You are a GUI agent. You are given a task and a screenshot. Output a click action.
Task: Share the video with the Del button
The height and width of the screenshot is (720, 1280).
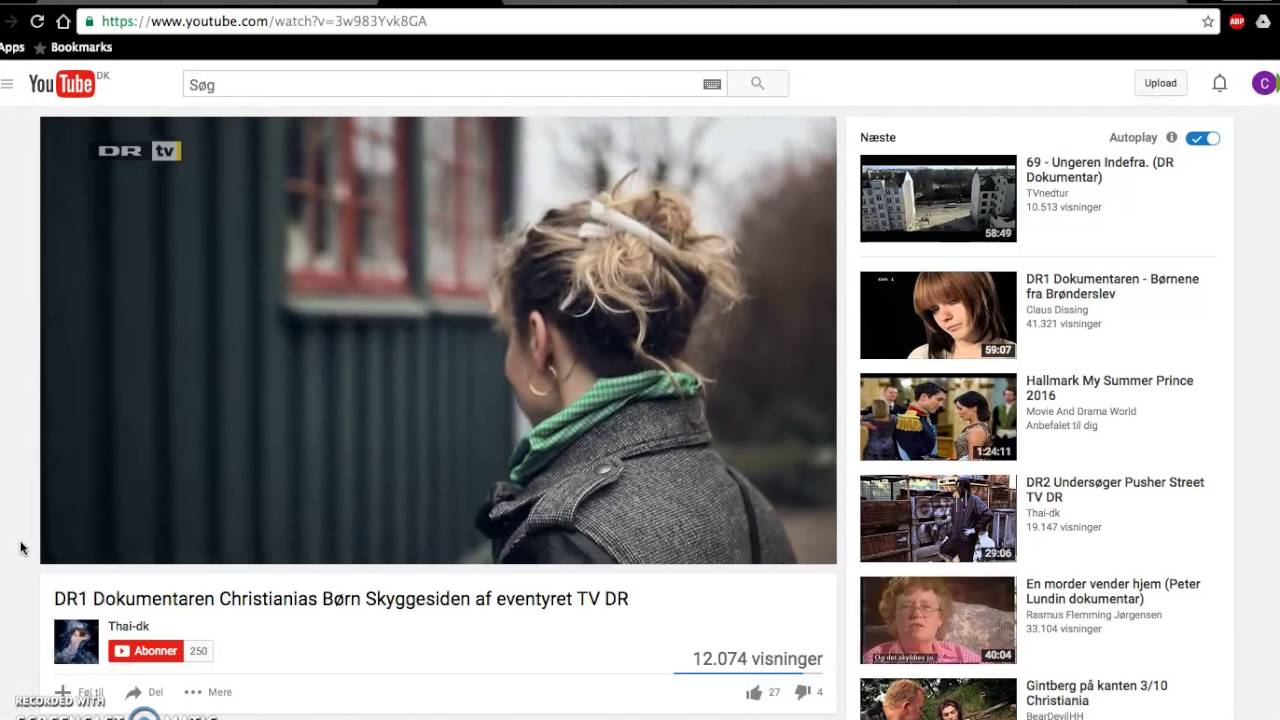click(x=144, y=692)
